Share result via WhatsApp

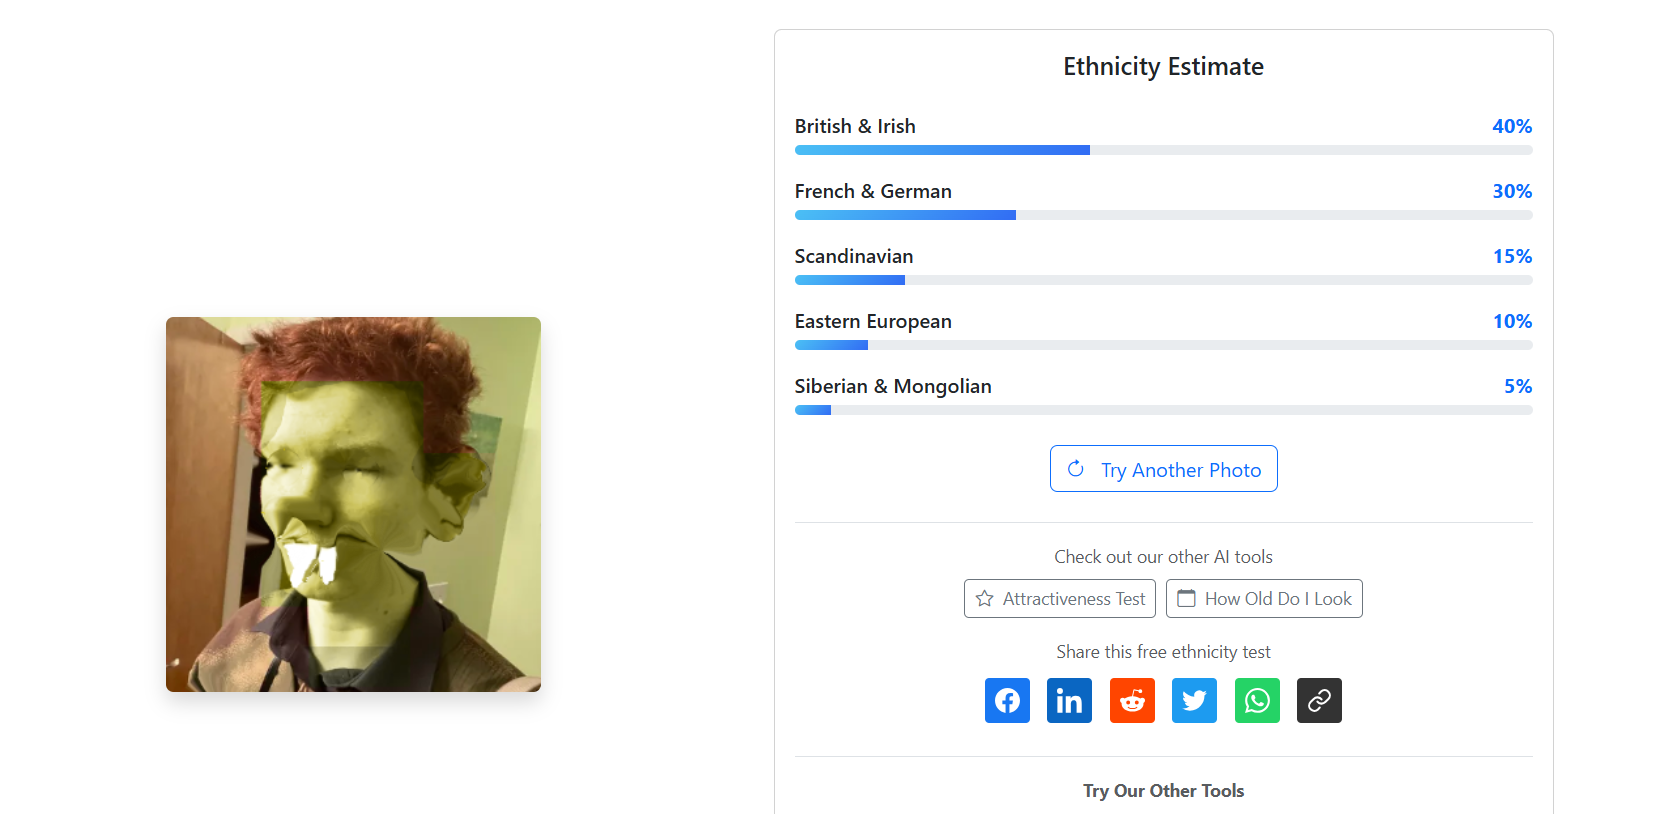(x=1257, y=701)
